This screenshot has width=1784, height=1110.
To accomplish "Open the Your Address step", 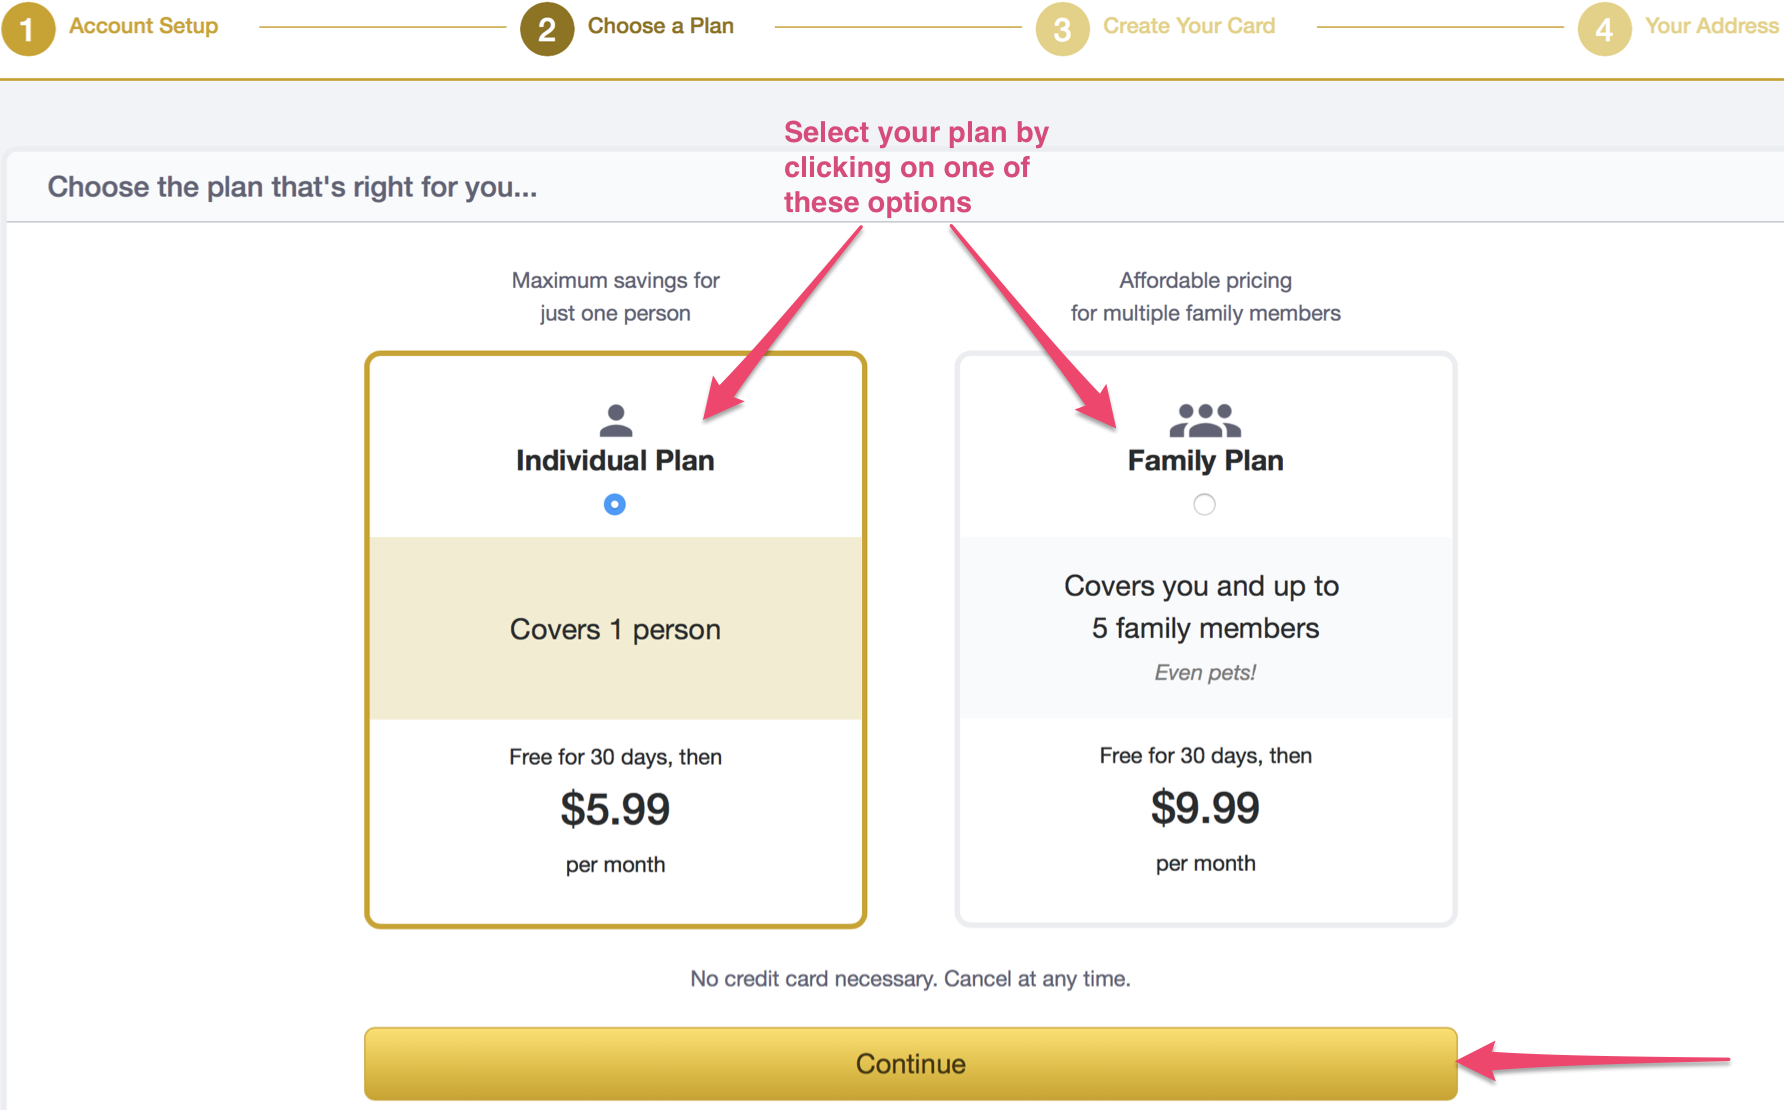I will click(1712, 26).
